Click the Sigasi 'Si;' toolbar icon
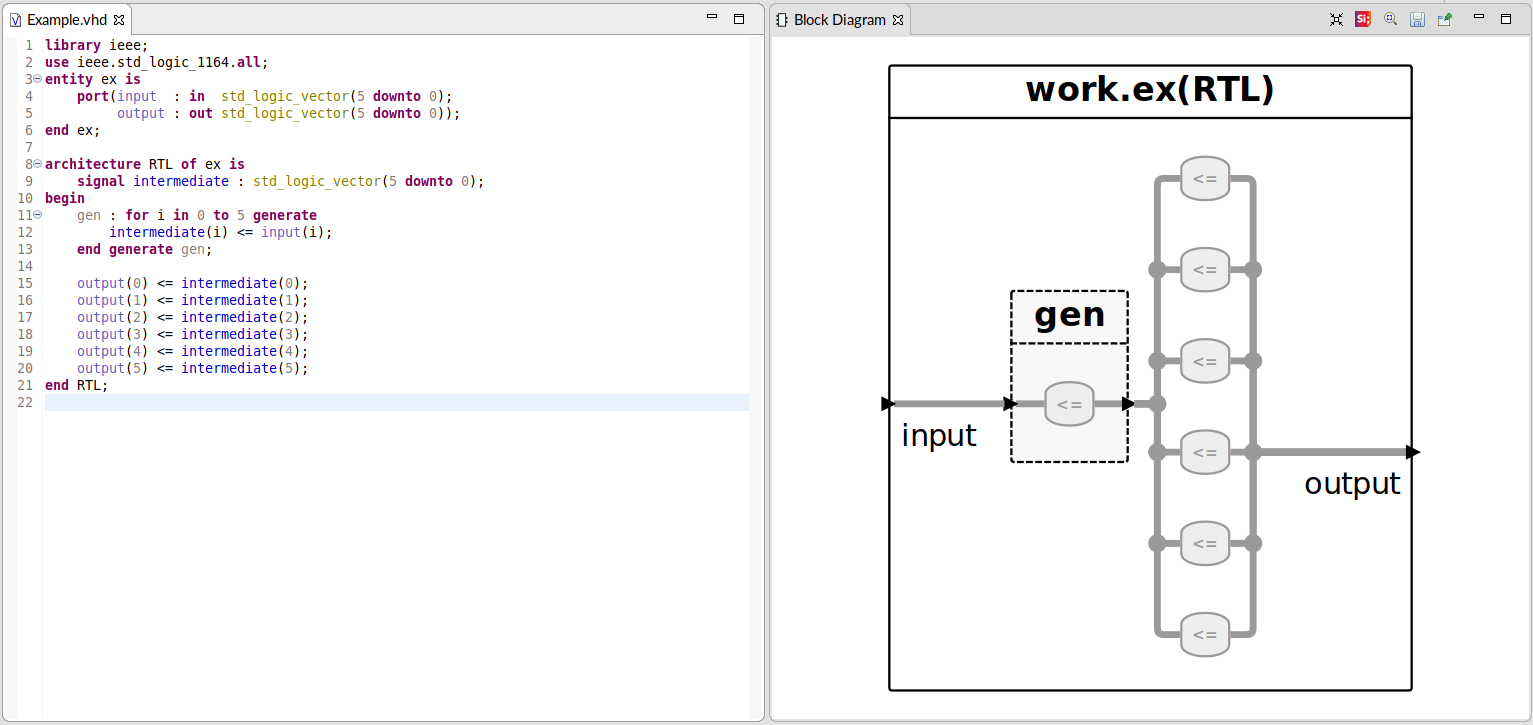The image size is (1533, 725). pos(1363,19)
